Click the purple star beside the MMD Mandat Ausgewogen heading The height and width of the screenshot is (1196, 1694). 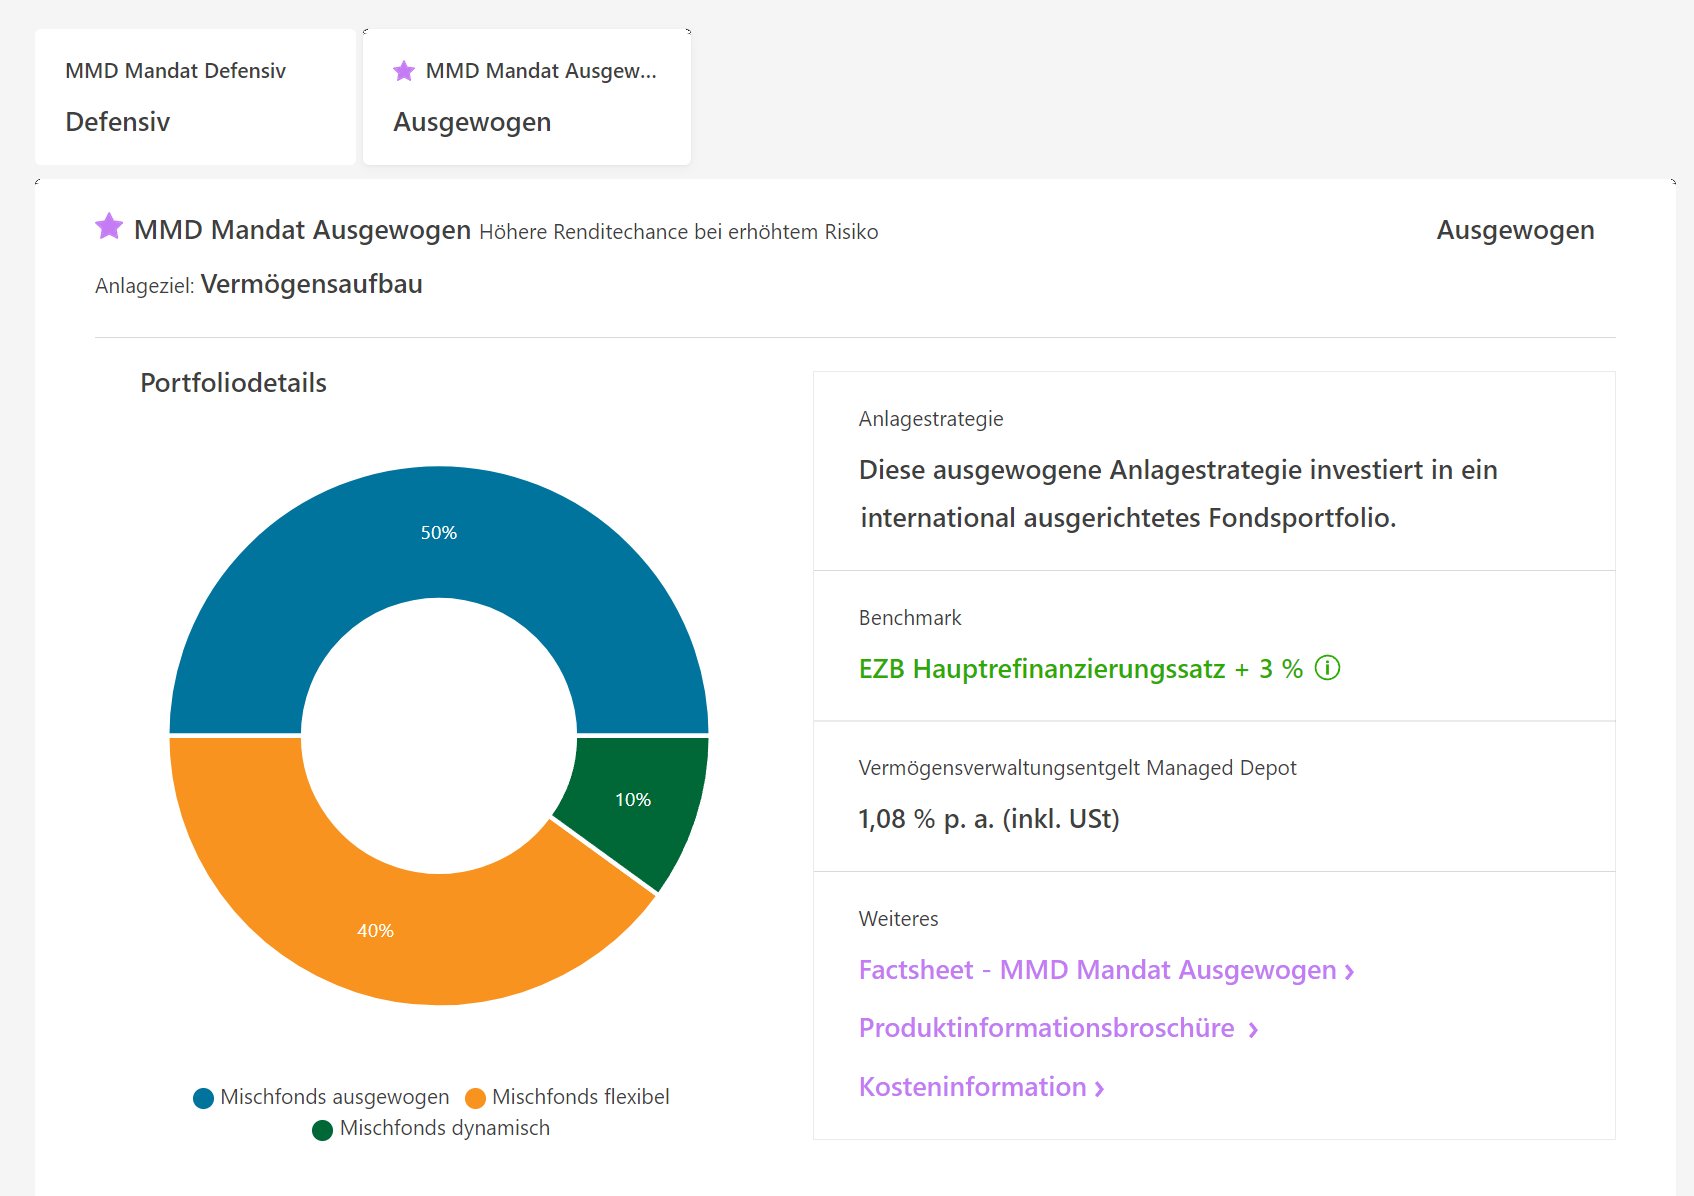click(x=109, y=227)
